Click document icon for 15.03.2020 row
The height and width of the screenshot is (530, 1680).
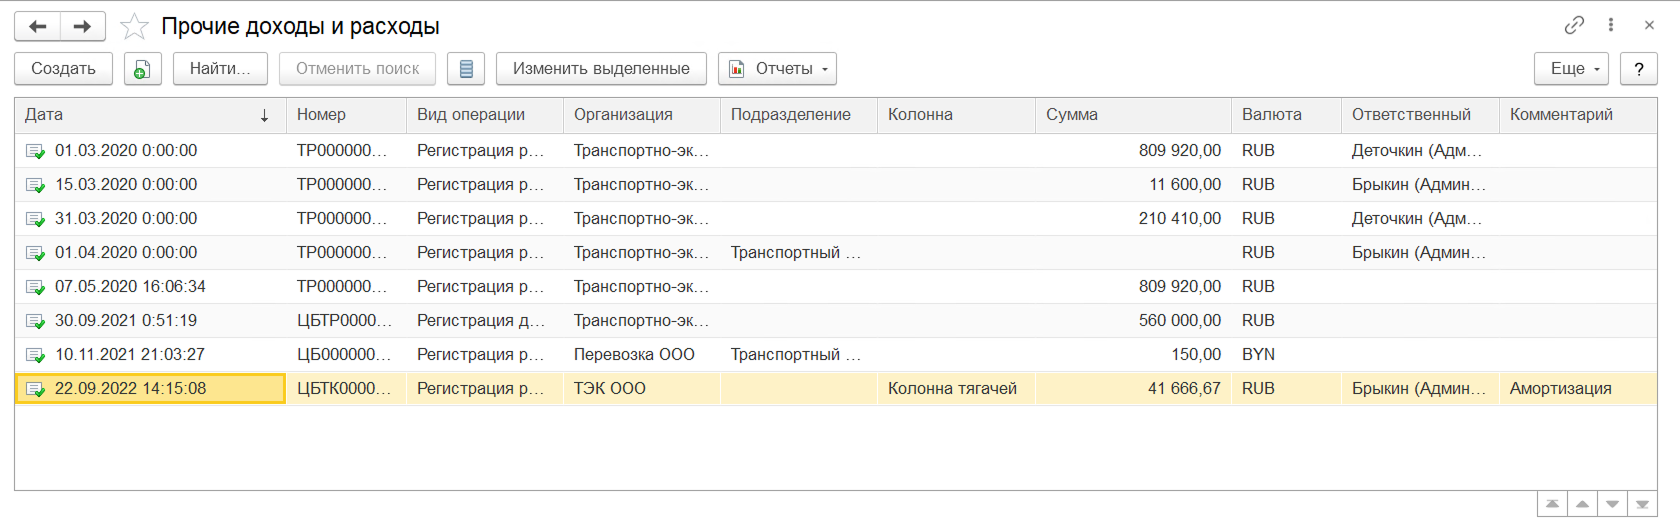[35, 185]
